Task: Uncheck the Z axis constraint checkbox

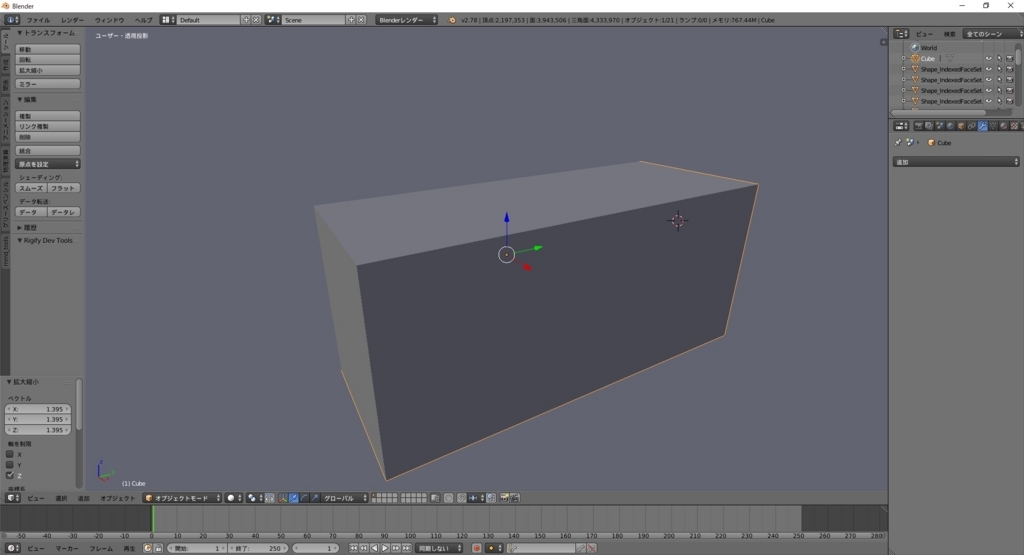Action: point(10,475)
